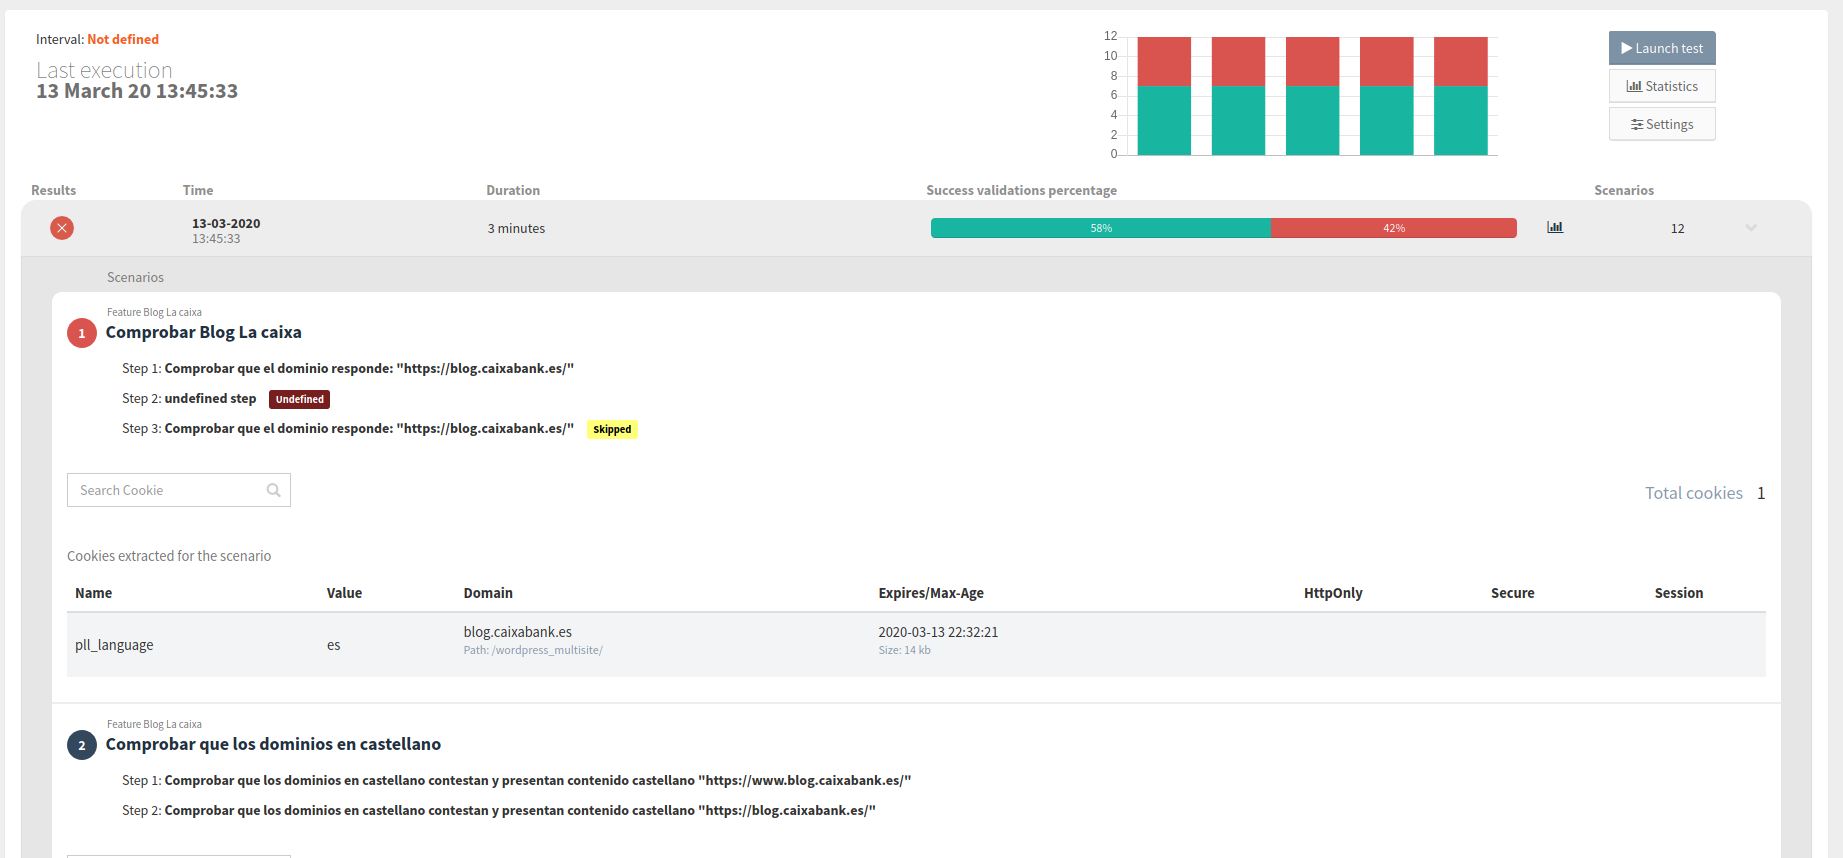Viewport: 1843px width, 858px height.
Task: Click the Session column header
Action: 1679,593
